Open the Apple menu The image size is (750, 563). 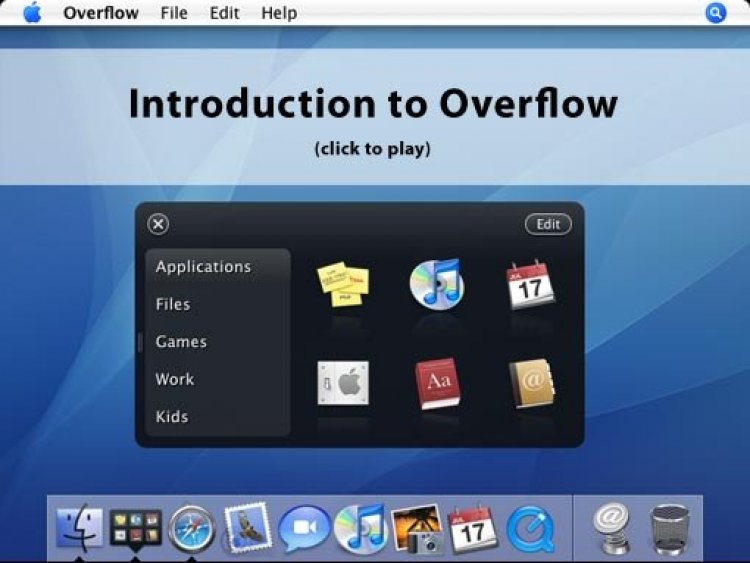point(33,12)
